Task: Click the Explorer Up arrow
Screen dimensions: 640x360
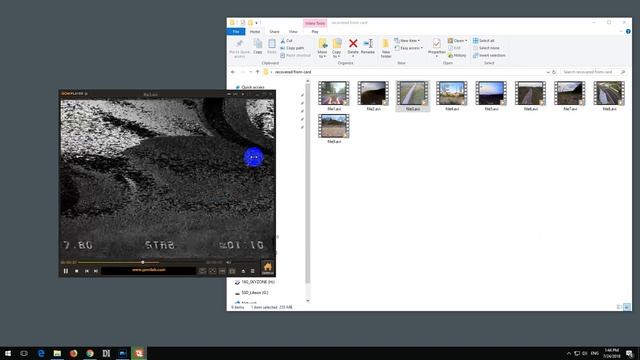Action: tap(258, 72)
